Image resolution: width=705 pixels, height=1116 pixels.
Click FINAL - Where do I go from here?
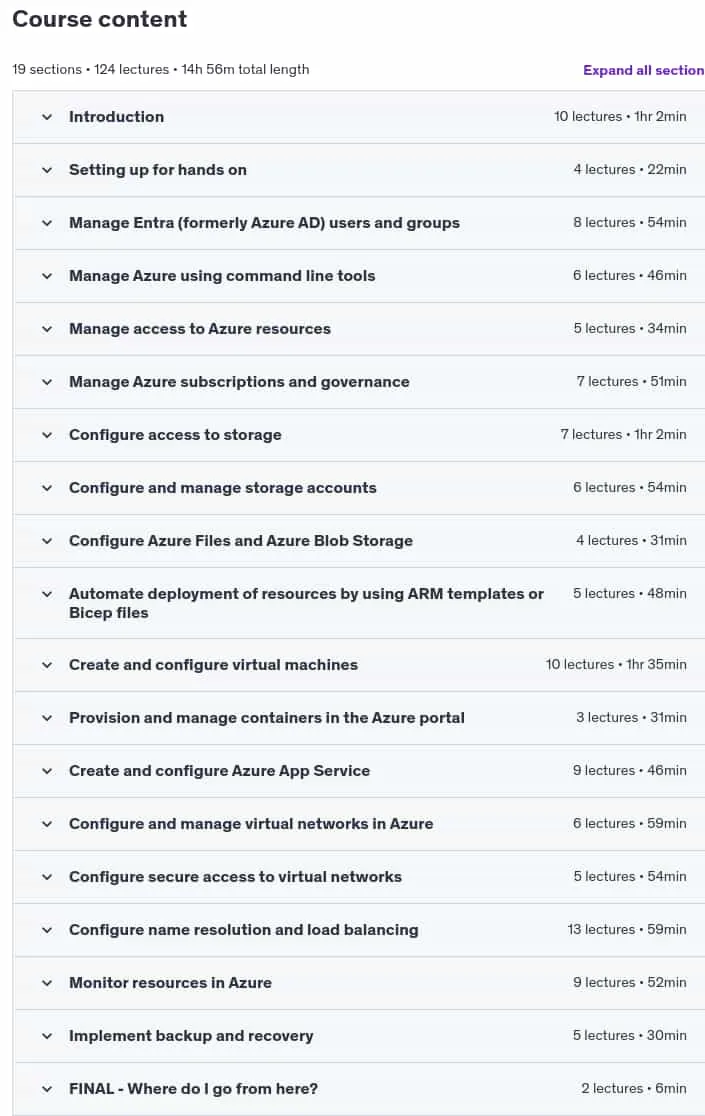coord(193,1089)
